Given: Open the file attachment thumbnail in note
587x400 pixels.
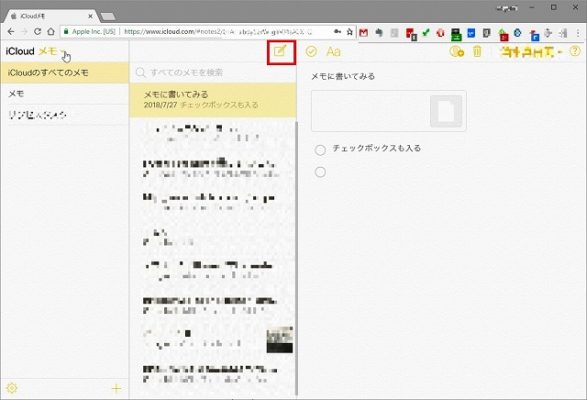Looking at the screenshot, I should (x=446, y=111).
